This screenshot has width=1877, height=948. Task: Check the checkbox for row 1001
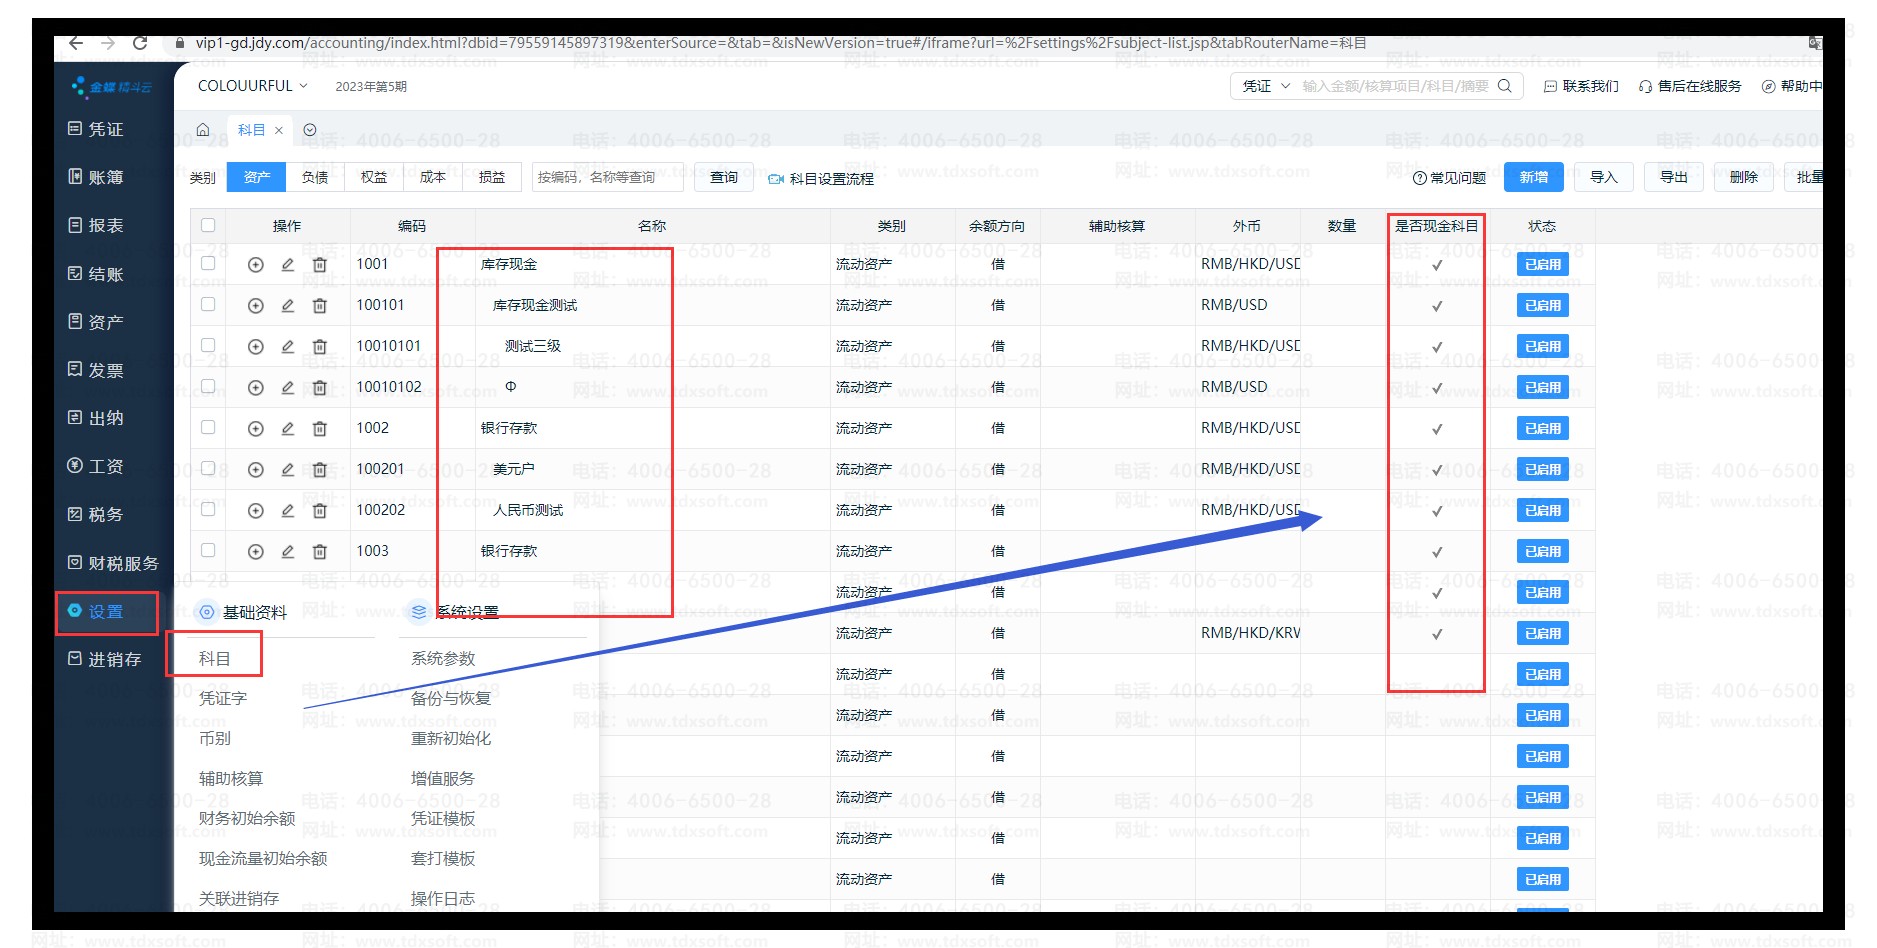pos(208,264)
